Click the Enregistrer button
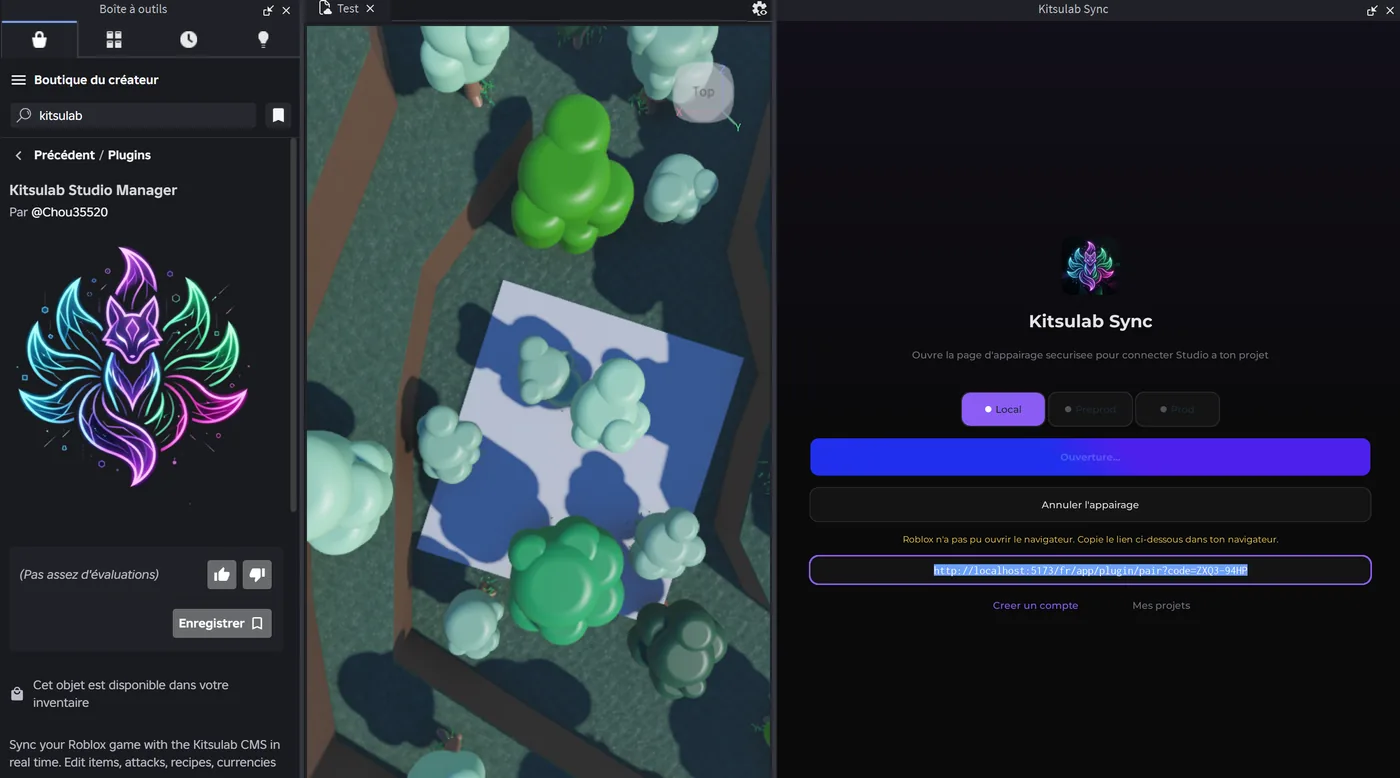 click(222, 623)
